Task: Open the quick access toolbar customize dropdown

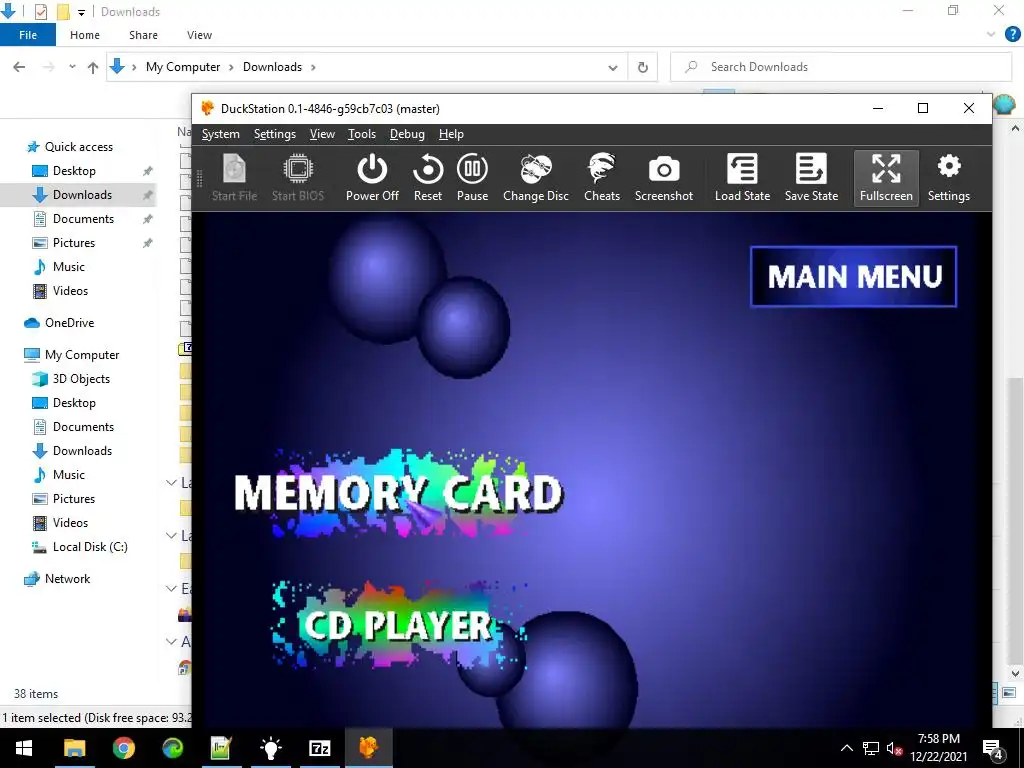Action: pos(81,12)
